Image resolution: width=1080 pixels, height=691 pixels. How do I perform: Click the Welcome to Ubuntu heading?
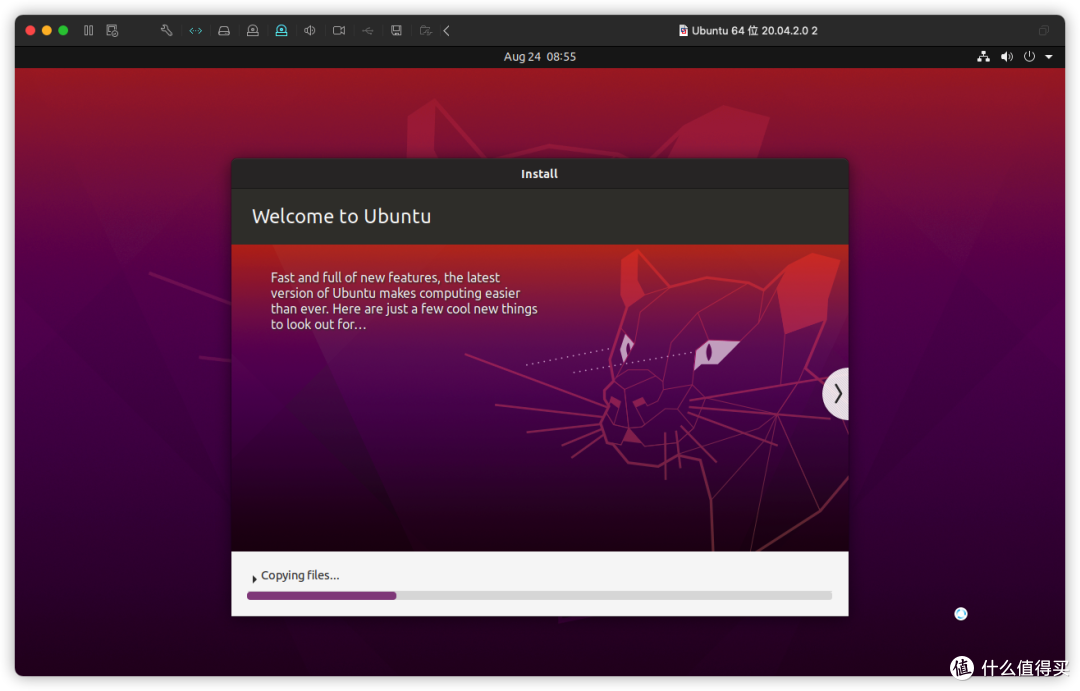[342, 216]
